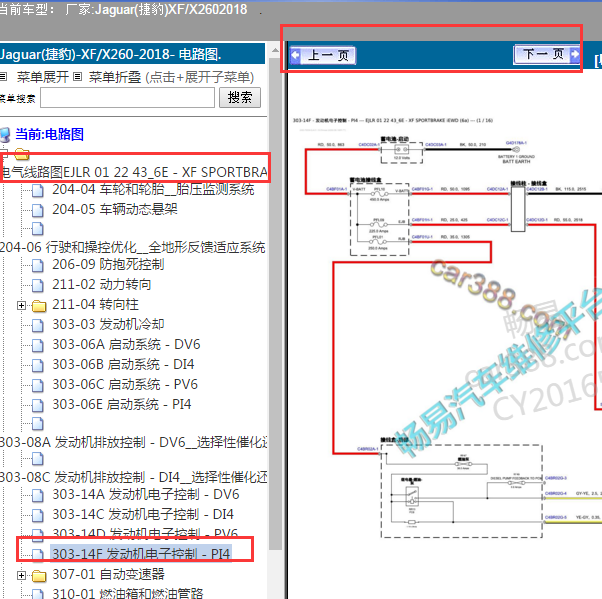Click the page icon for 303-03
The width and height of the screenshot is (602, 599).
point(38,325)
